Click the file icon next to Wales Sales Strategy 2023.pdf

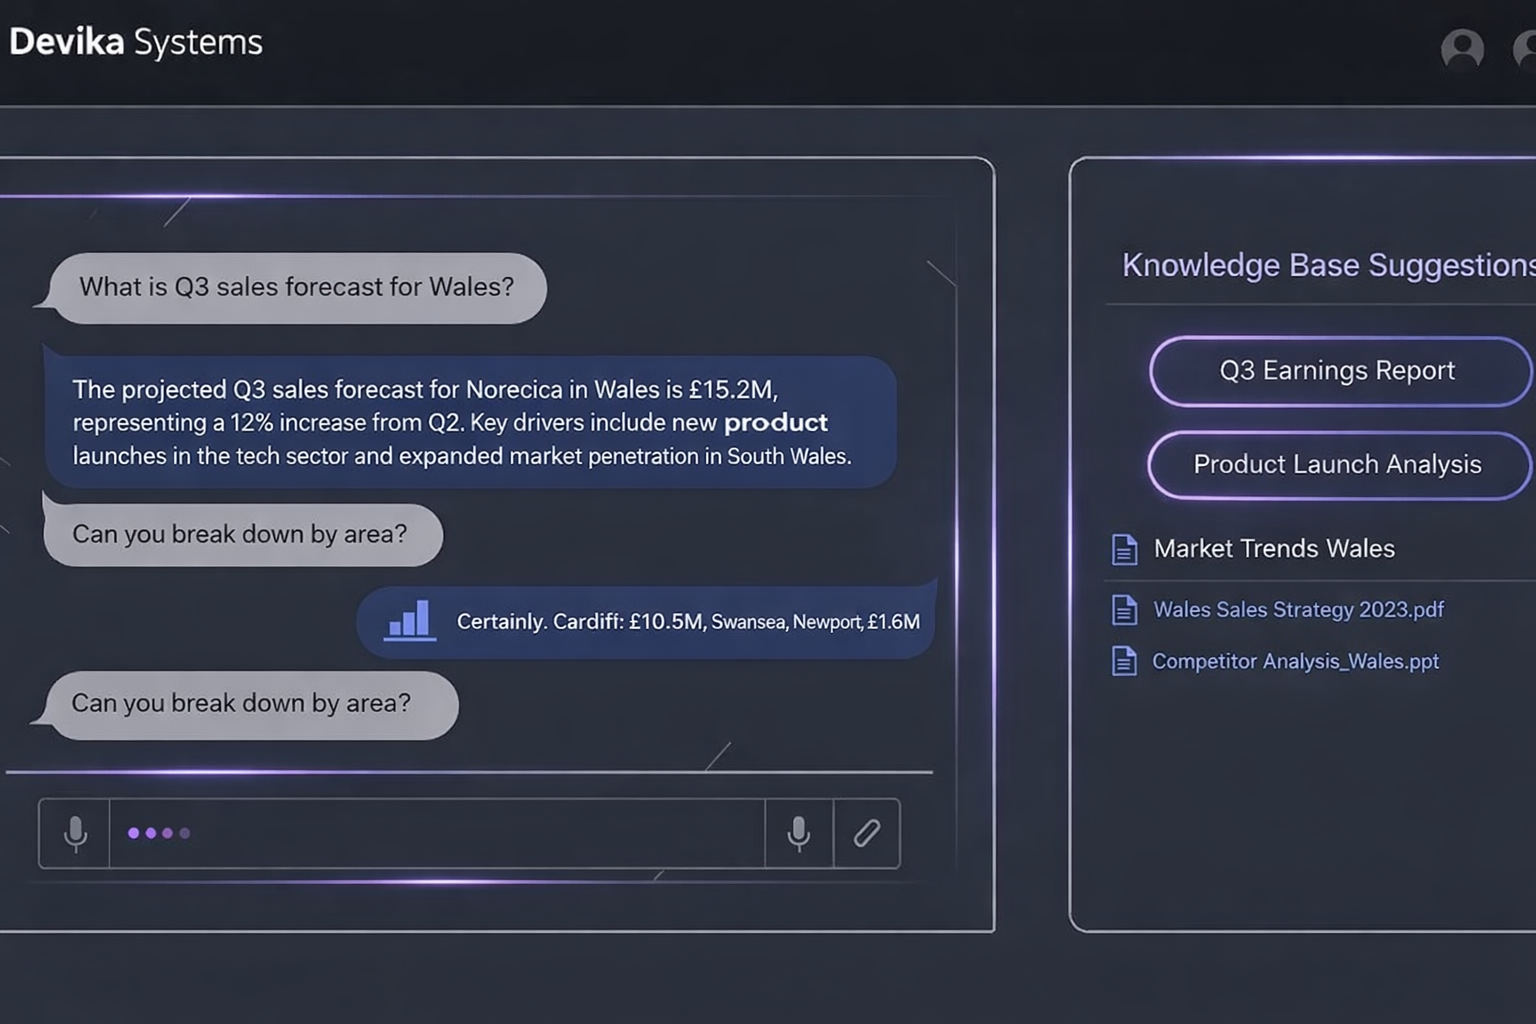pos(1124,610)
